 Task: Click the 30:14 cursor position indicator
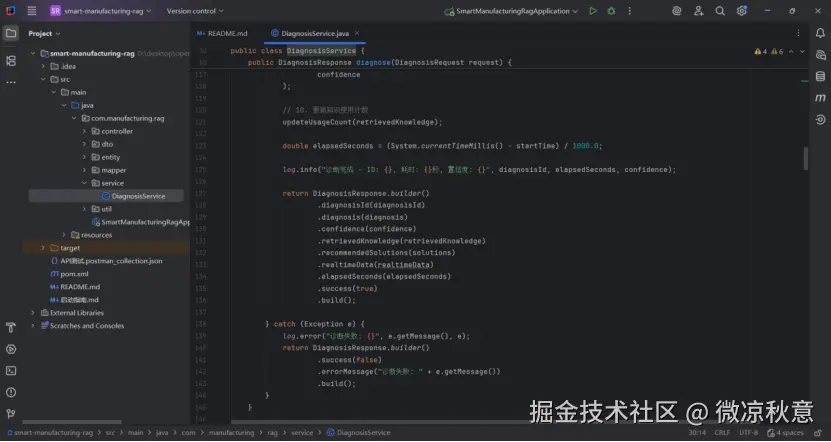point(697,433)
